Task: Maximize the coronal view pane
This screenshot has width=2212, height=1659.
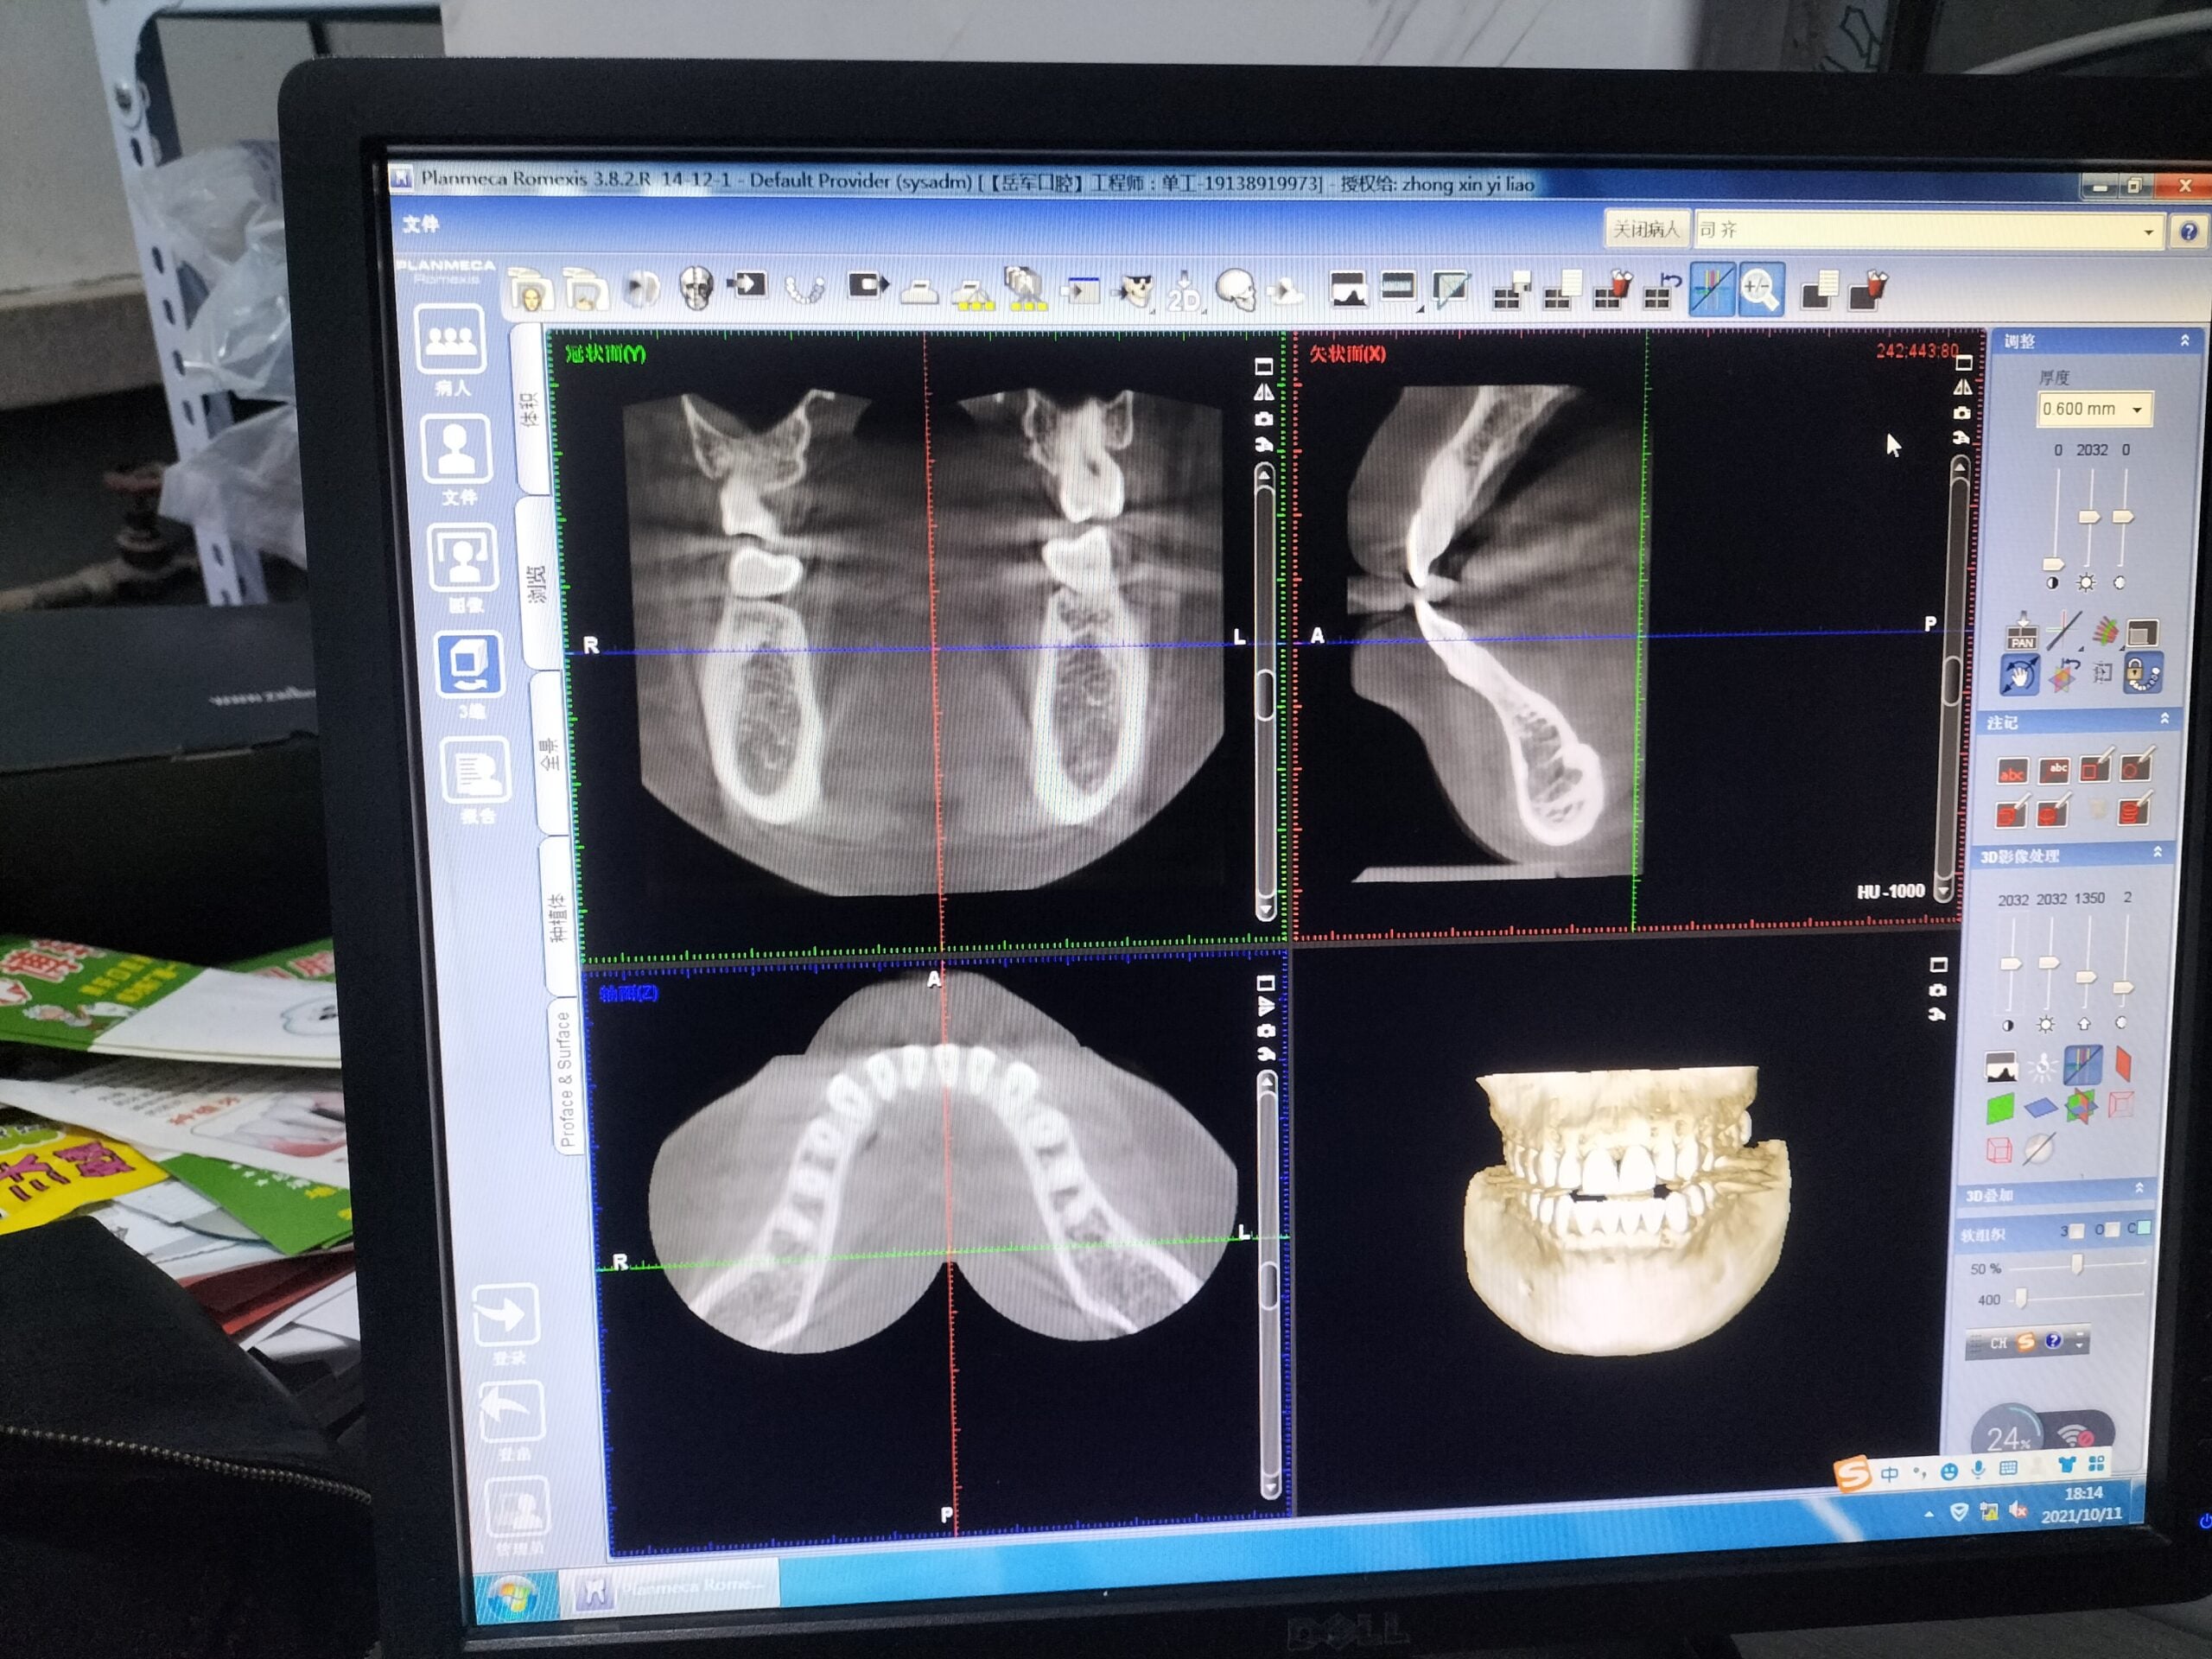Action: click(x=1264, y=367)
